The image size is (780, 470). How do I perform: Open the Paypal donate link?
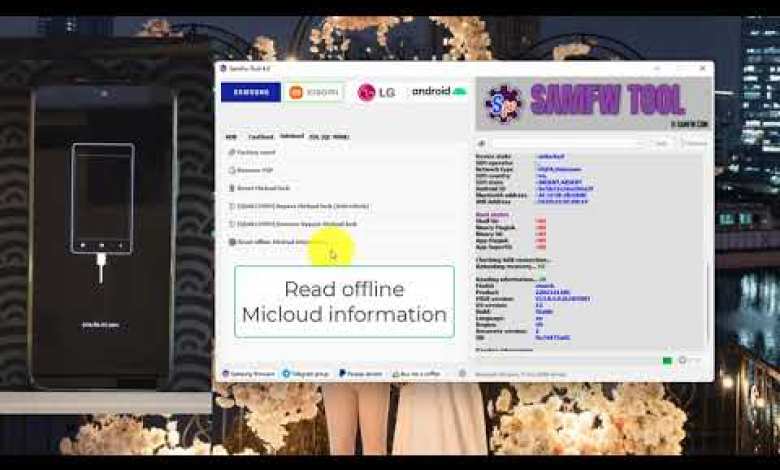[365, 374]
